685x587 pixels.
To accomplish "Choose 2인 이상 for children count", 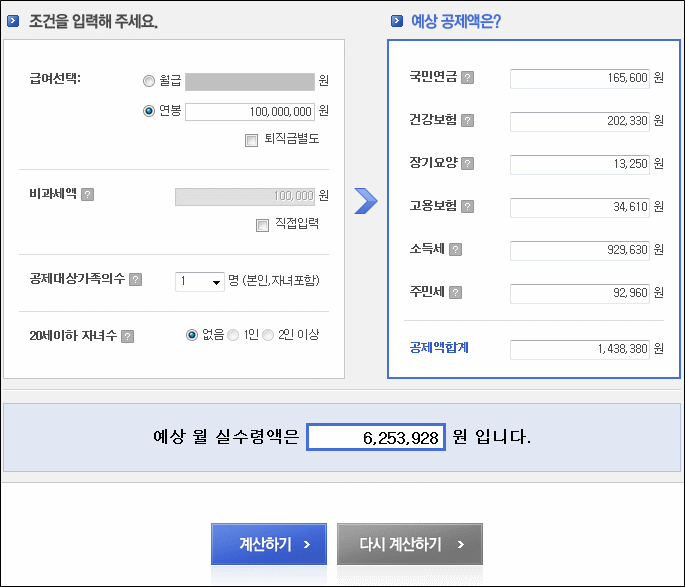I will point(268,335).
